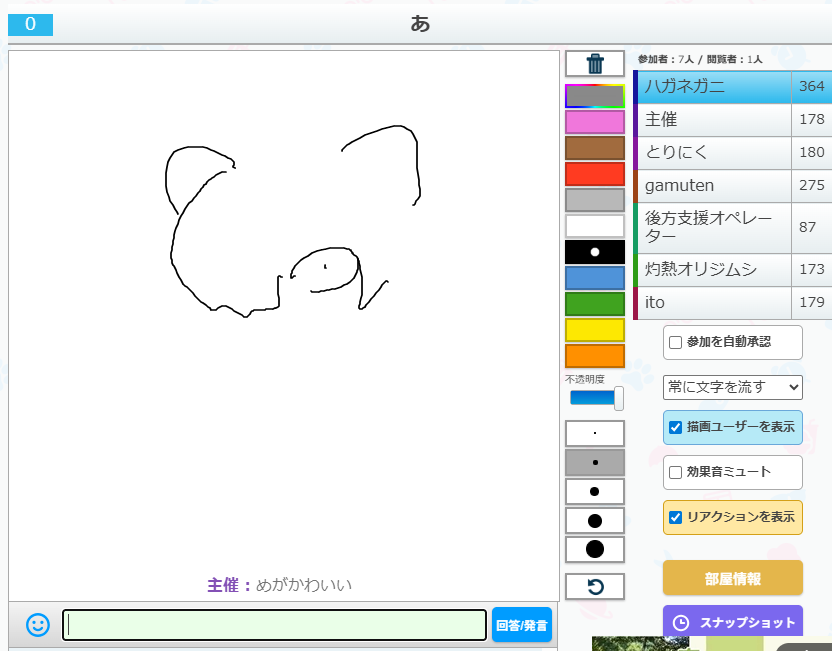Select the black color with white dot
Viewport: 832px width, 651px height.
[595, 252]
